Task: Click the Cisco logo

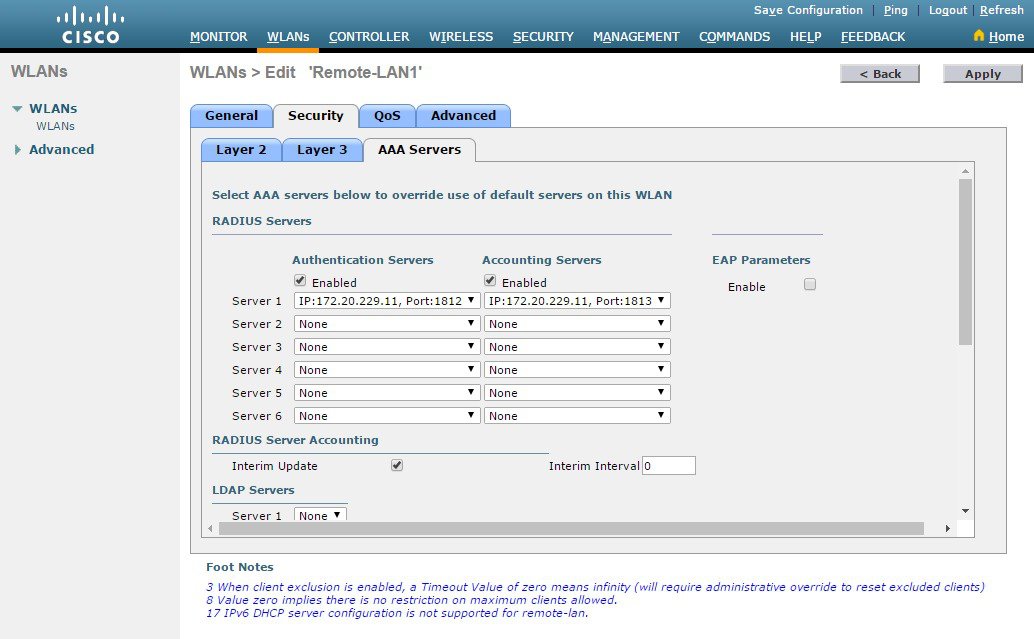Action: coord(90,25)
